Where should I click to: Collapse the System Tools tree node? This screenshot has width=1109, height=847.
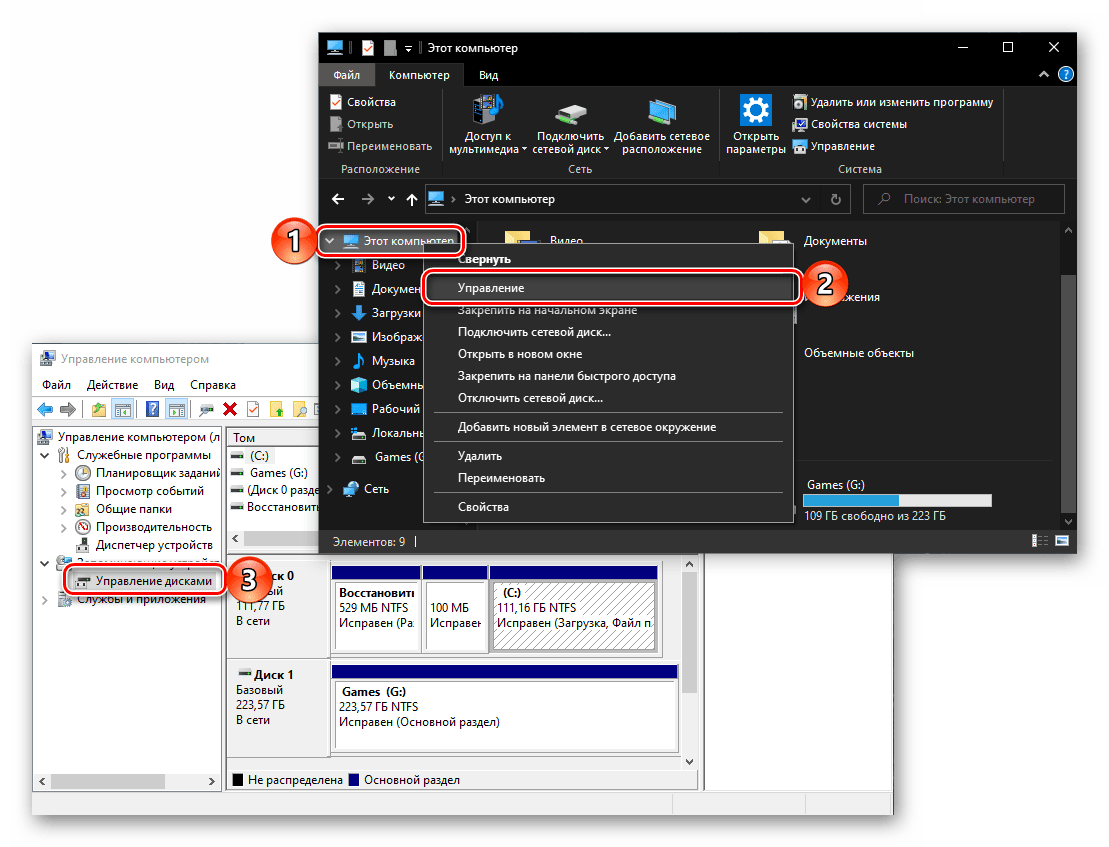[45, 455]
